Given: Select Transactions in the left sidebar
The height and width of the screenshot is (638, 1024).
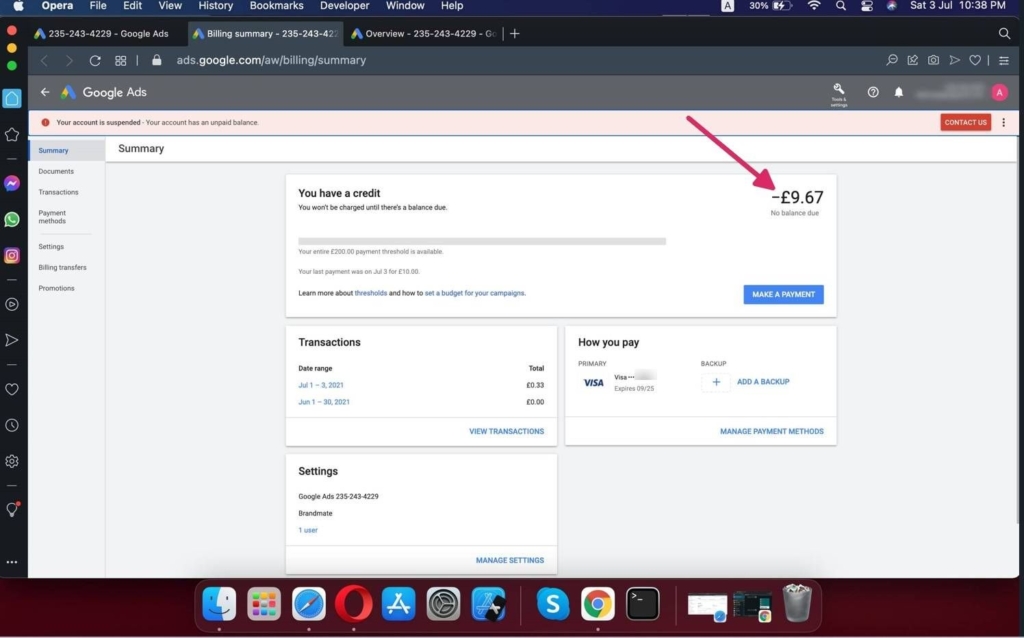Looking at the screenshot, I should click(x=58, y=192).
